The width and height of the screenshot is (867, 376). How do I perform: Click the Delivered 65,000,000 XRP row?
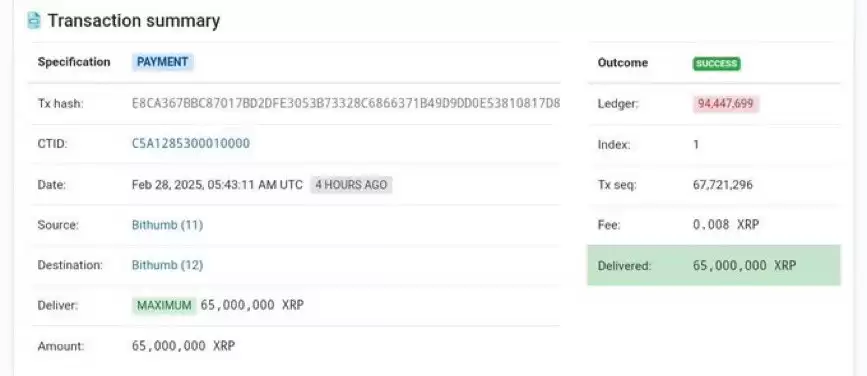714,265
